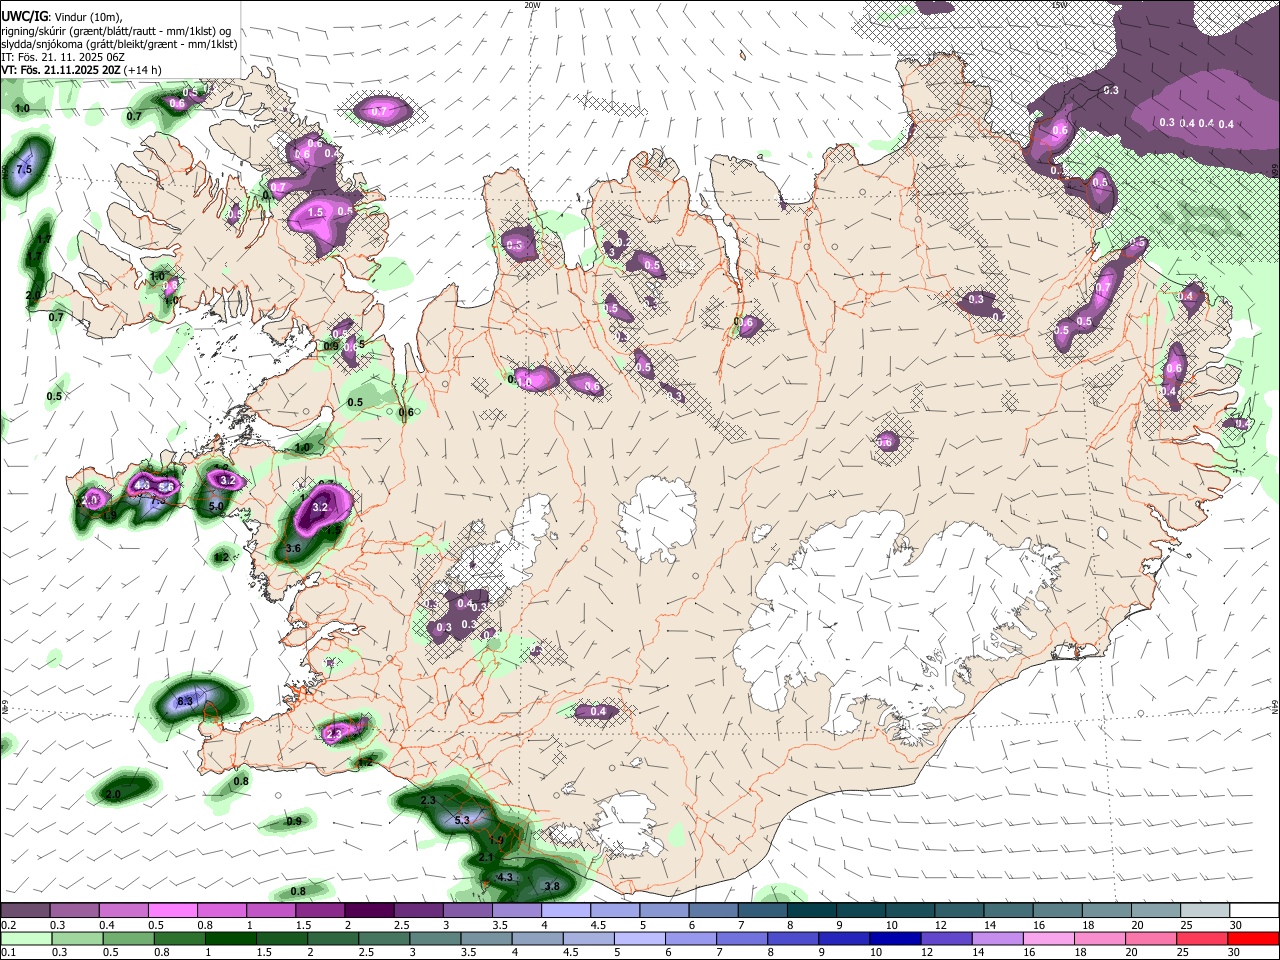Click the darkest purple 2 snow scale swatch
Screen dimensions: 1280x960
click(x=369, y=910)
